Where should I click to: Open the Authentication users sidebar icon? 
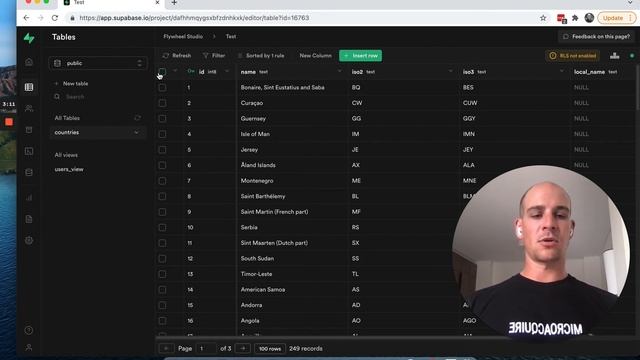coord(29,108)
